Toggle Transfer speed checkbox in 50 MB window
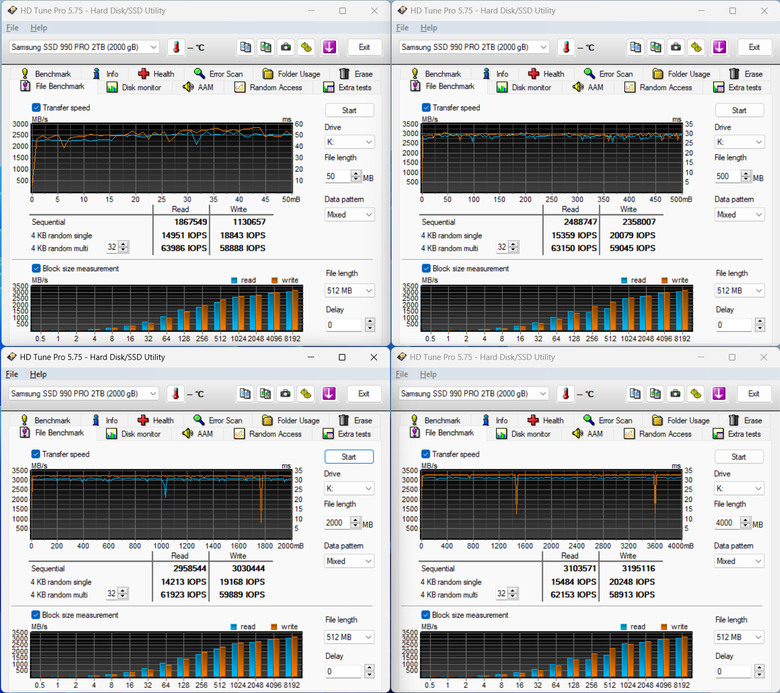 [x=36, y=107]
